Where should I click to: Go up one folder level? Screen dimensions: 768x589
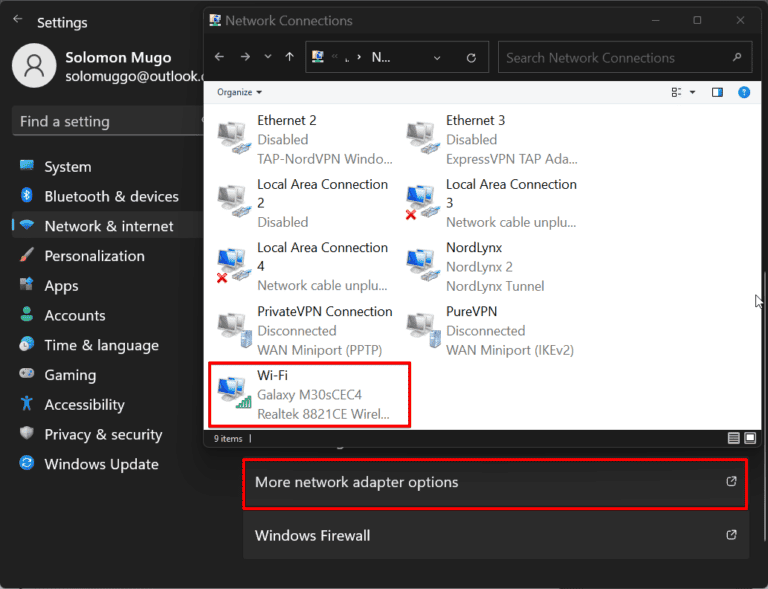pyautogui.click(x=289, y=58)
